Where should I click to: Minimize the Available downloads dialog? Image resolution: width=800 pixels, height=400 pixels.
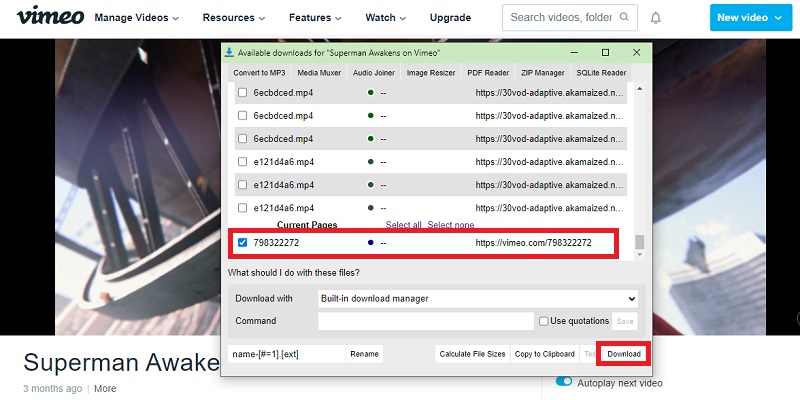click(574, 53)
